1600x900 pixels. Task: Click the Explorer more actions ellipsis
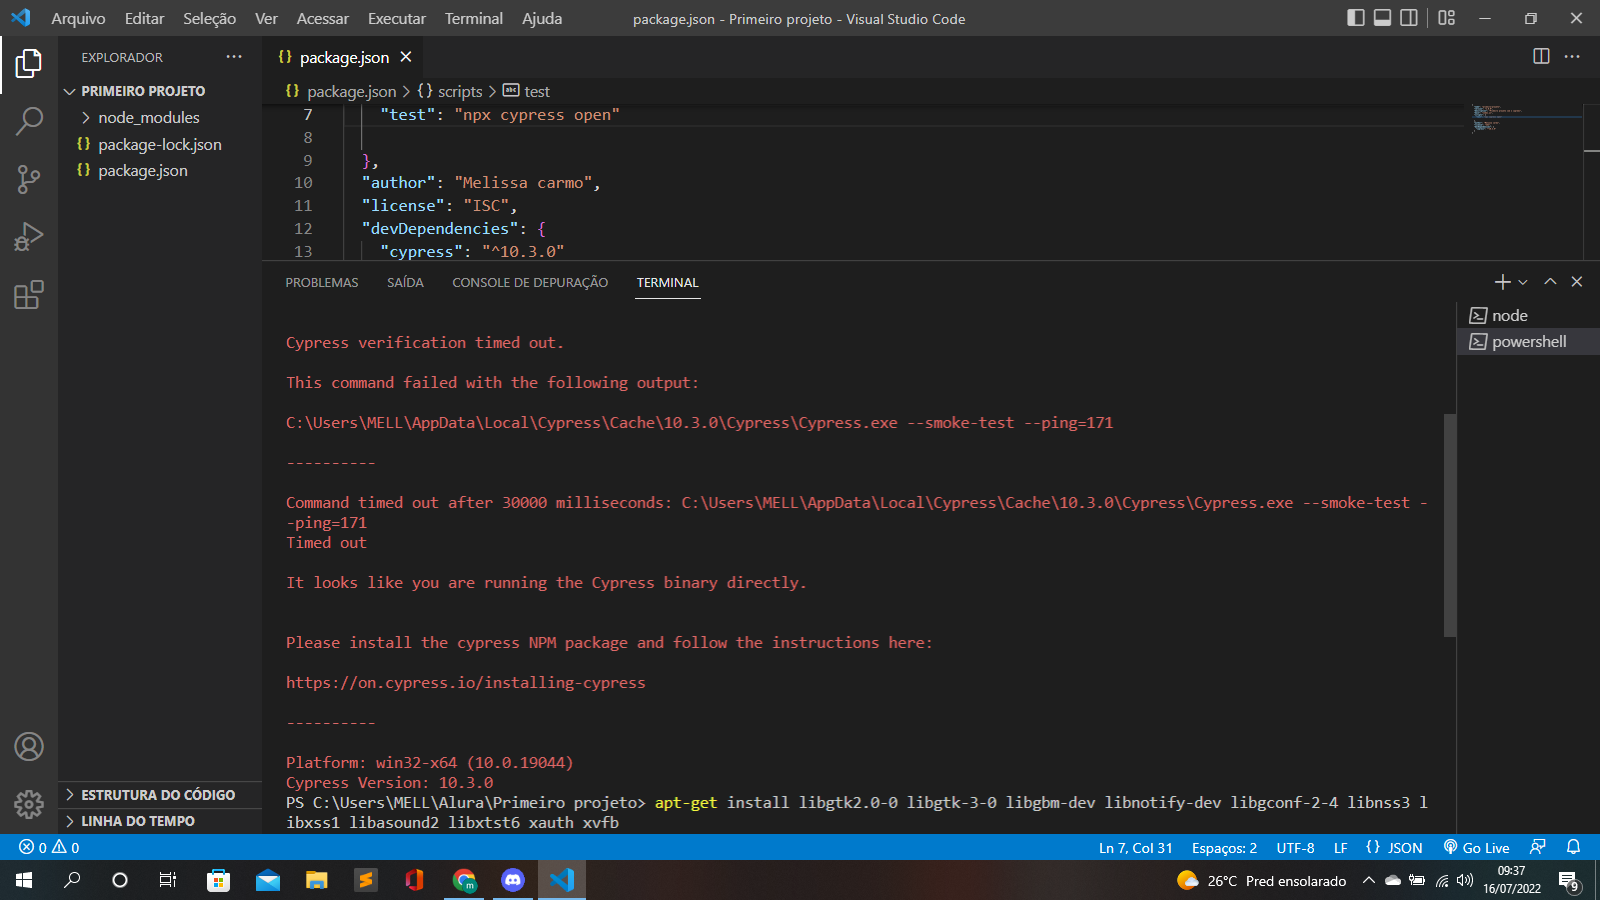(234, 57)
